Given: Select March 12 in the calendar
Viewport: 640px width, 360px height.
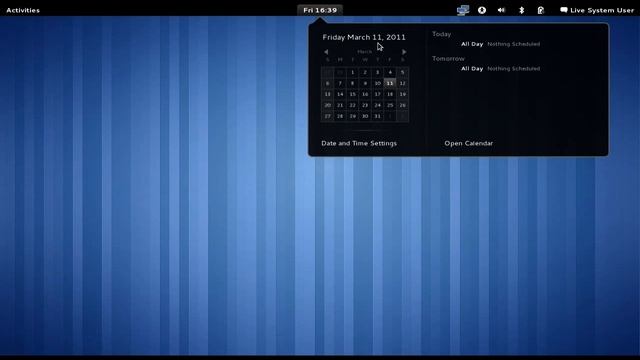Looking at the screenshot, I should [402, 83].
